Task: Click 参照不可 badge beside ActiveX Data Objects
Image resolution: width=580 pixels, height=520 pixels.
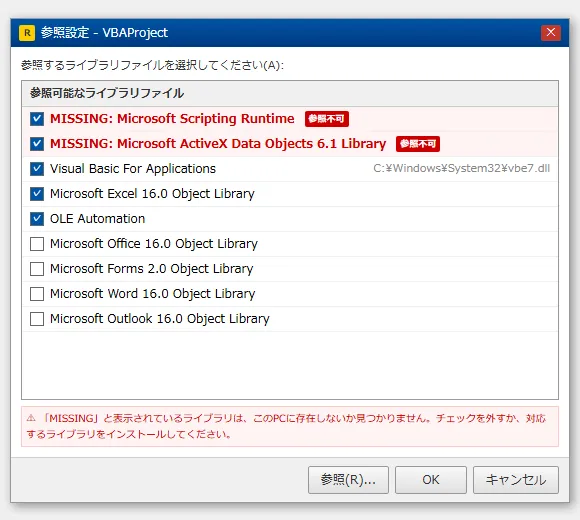Action: pos(418,144)
